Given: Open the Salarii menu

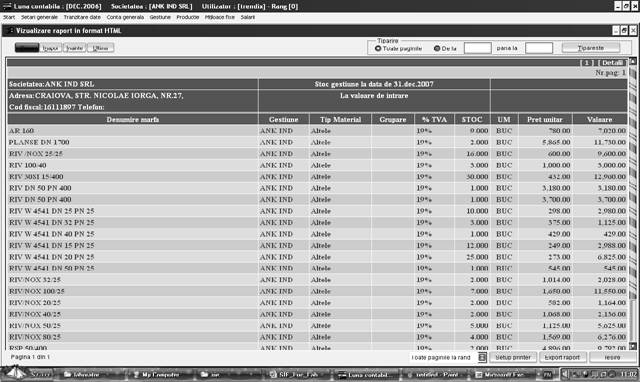Looking at the screenshot, I should pyautogui.click(x=247, y=17).
